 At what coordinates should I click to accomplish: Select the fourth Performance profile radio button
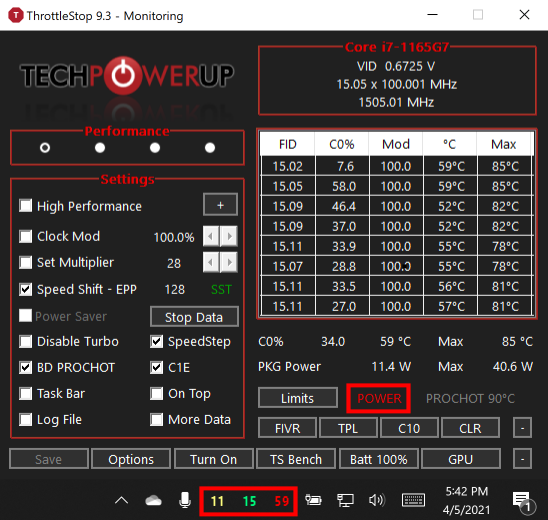[x=210, y=148]
